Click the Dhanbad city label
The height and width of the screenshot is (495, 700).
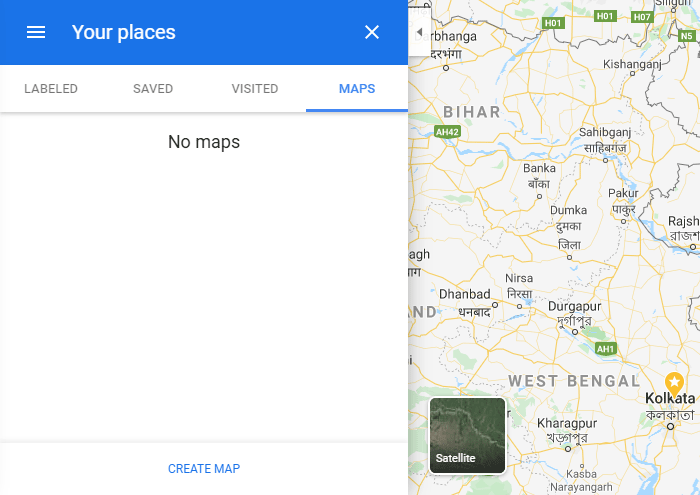pos(464,295)
